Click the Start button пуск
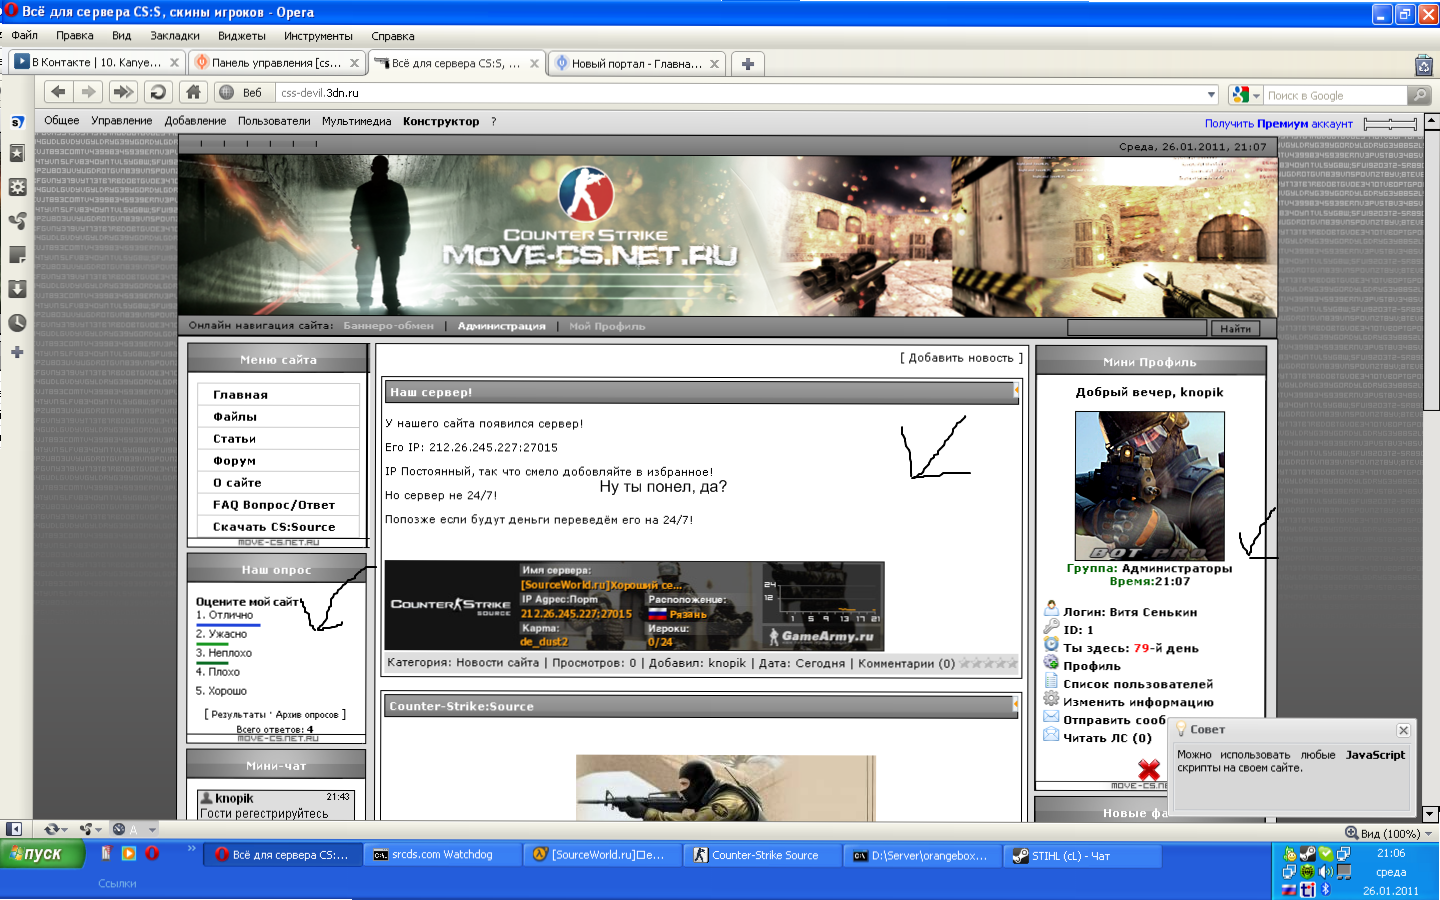This screenshot has width=1440, height=900. pyautogui.click(x=42, y=854)
